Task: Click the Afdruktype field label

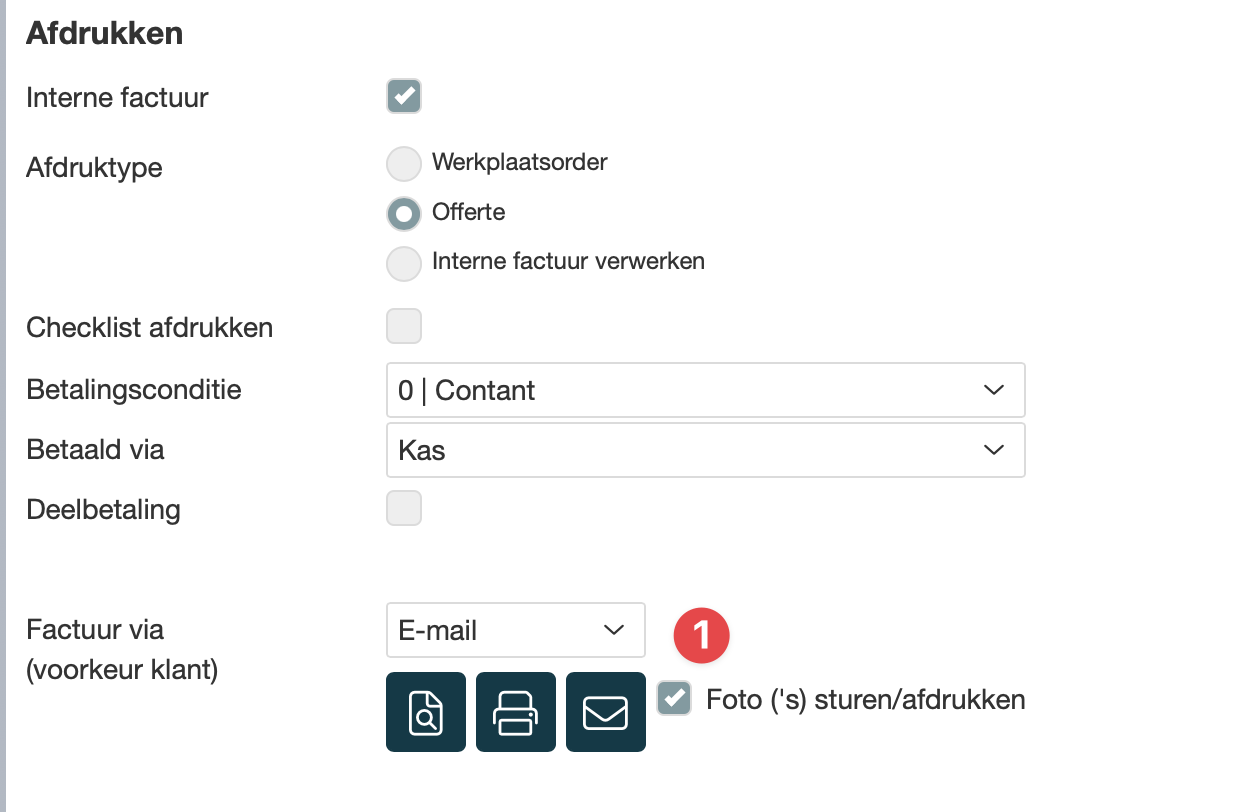Action: point(94,167)
